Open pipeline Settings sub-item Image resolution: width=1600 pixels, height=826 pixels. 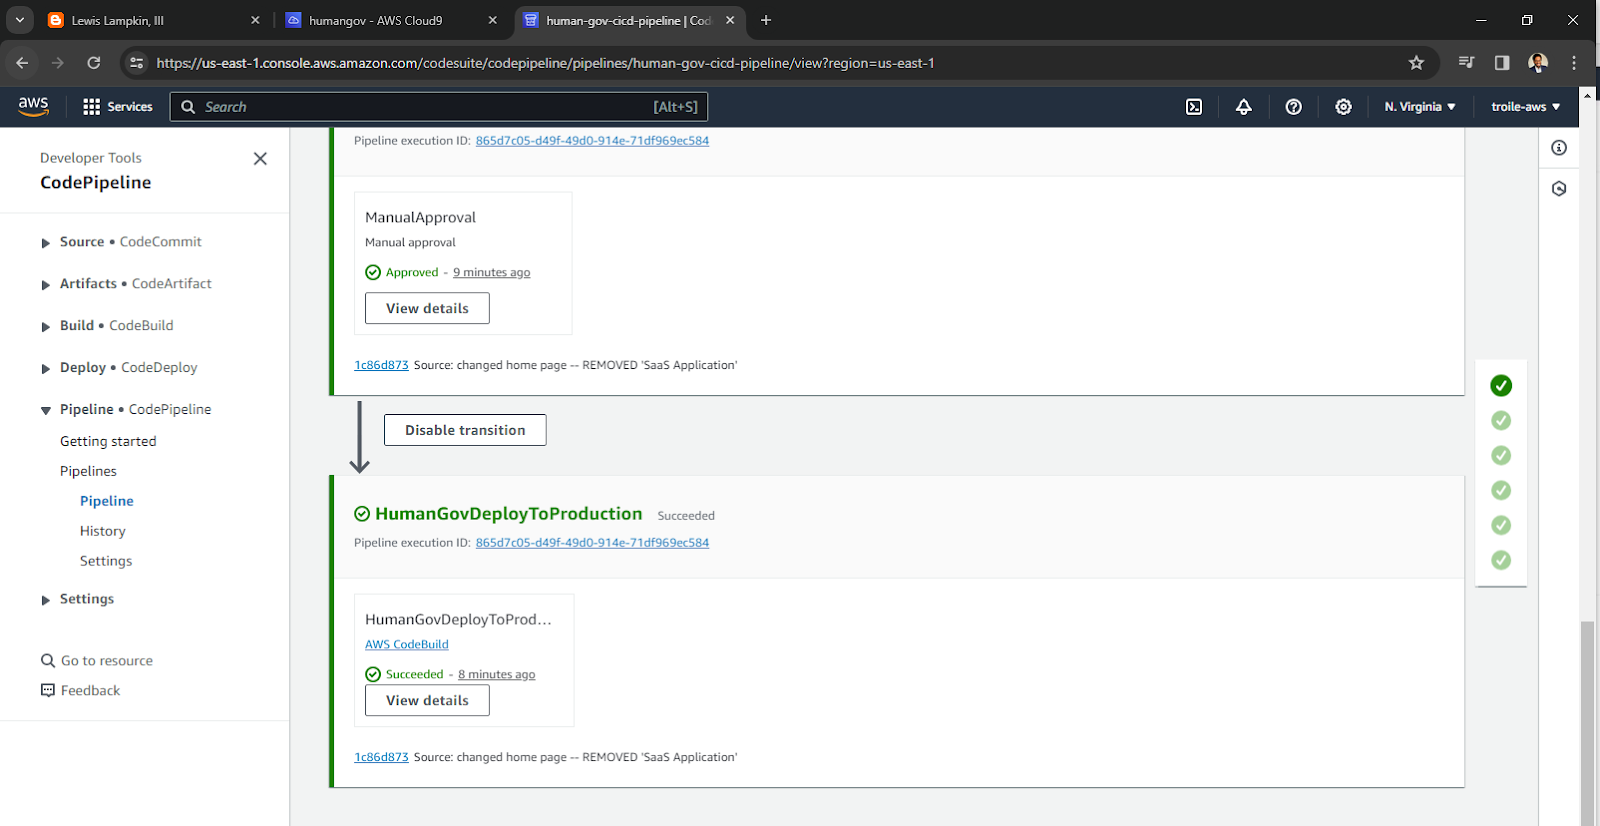coord(106,561)
